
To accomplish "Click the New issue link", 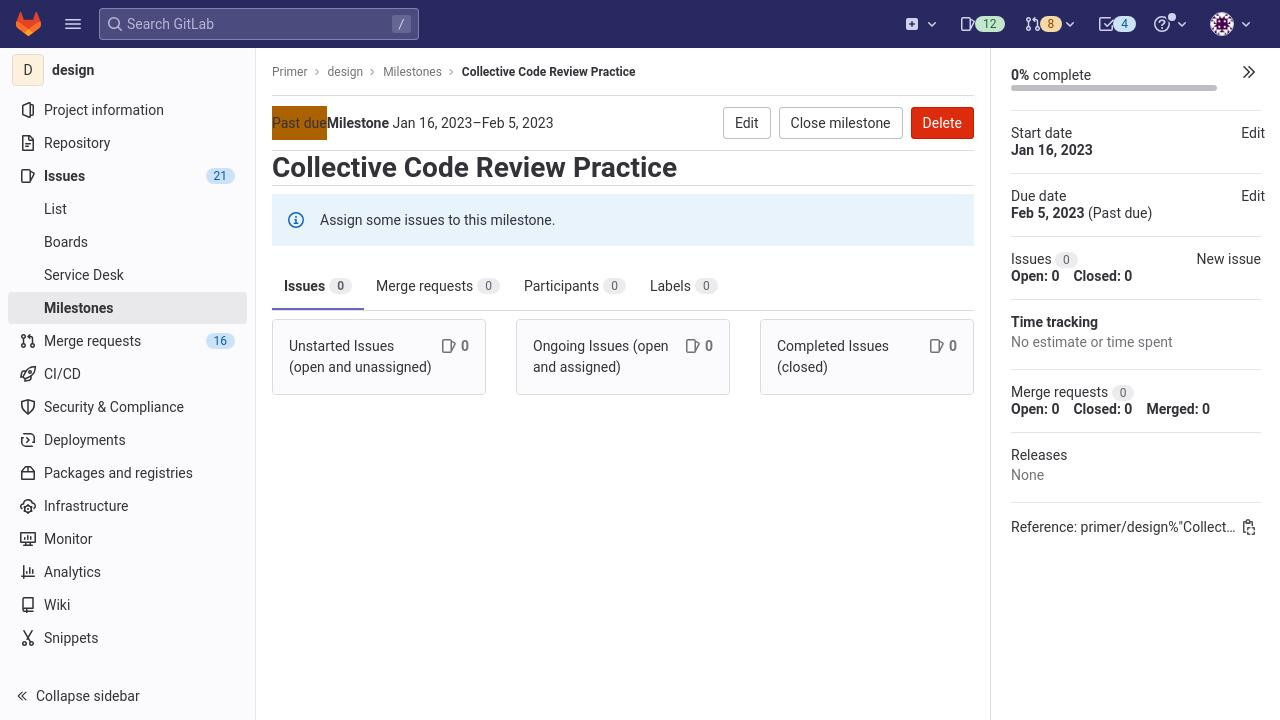I will coord(1228,259).
